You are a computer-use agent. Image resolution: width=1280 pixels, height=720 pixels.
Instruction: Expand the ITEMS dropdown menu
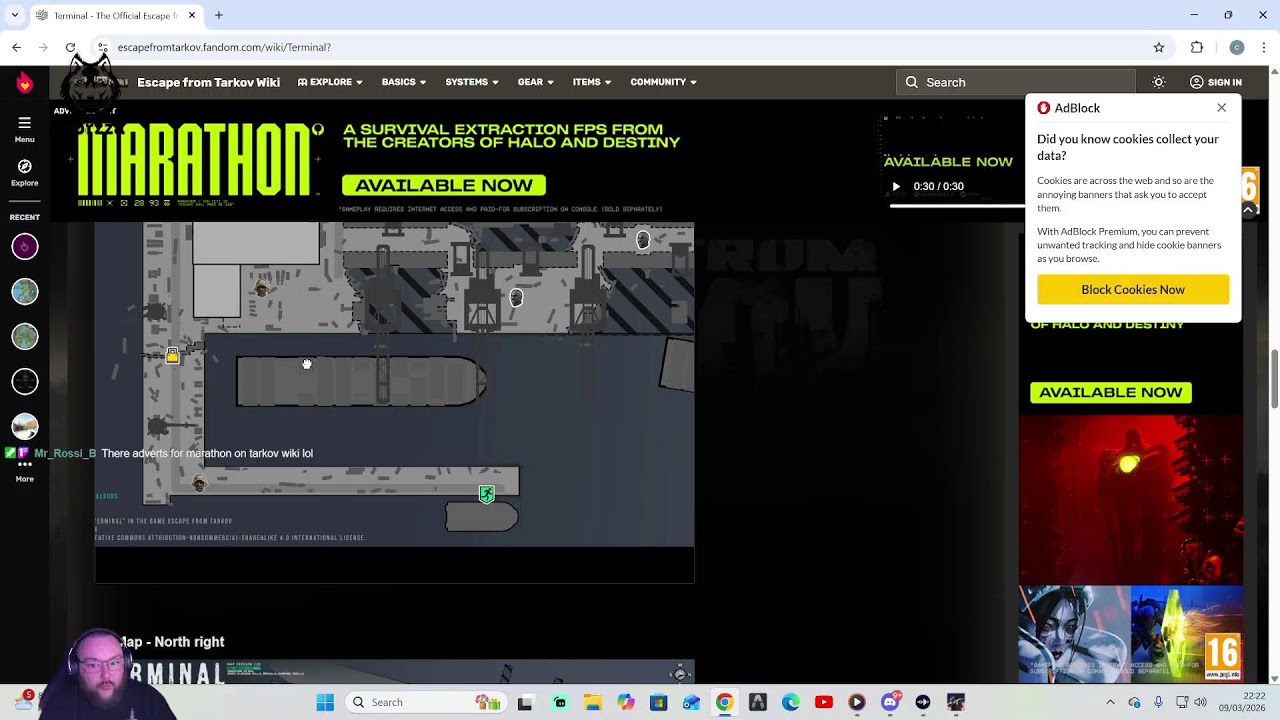tap(591, 82)
